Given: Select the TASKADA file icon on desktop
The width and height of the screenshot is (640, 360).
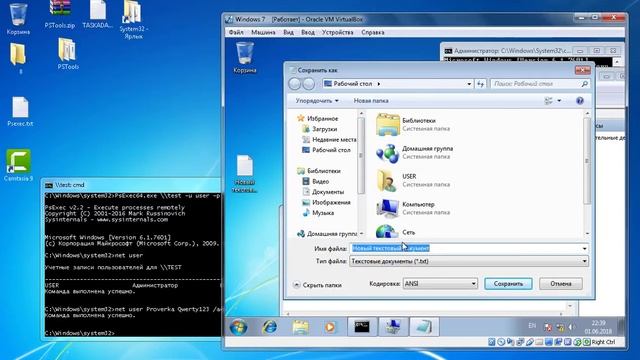Looking at the screenshot, I should [x=98, y=14].
